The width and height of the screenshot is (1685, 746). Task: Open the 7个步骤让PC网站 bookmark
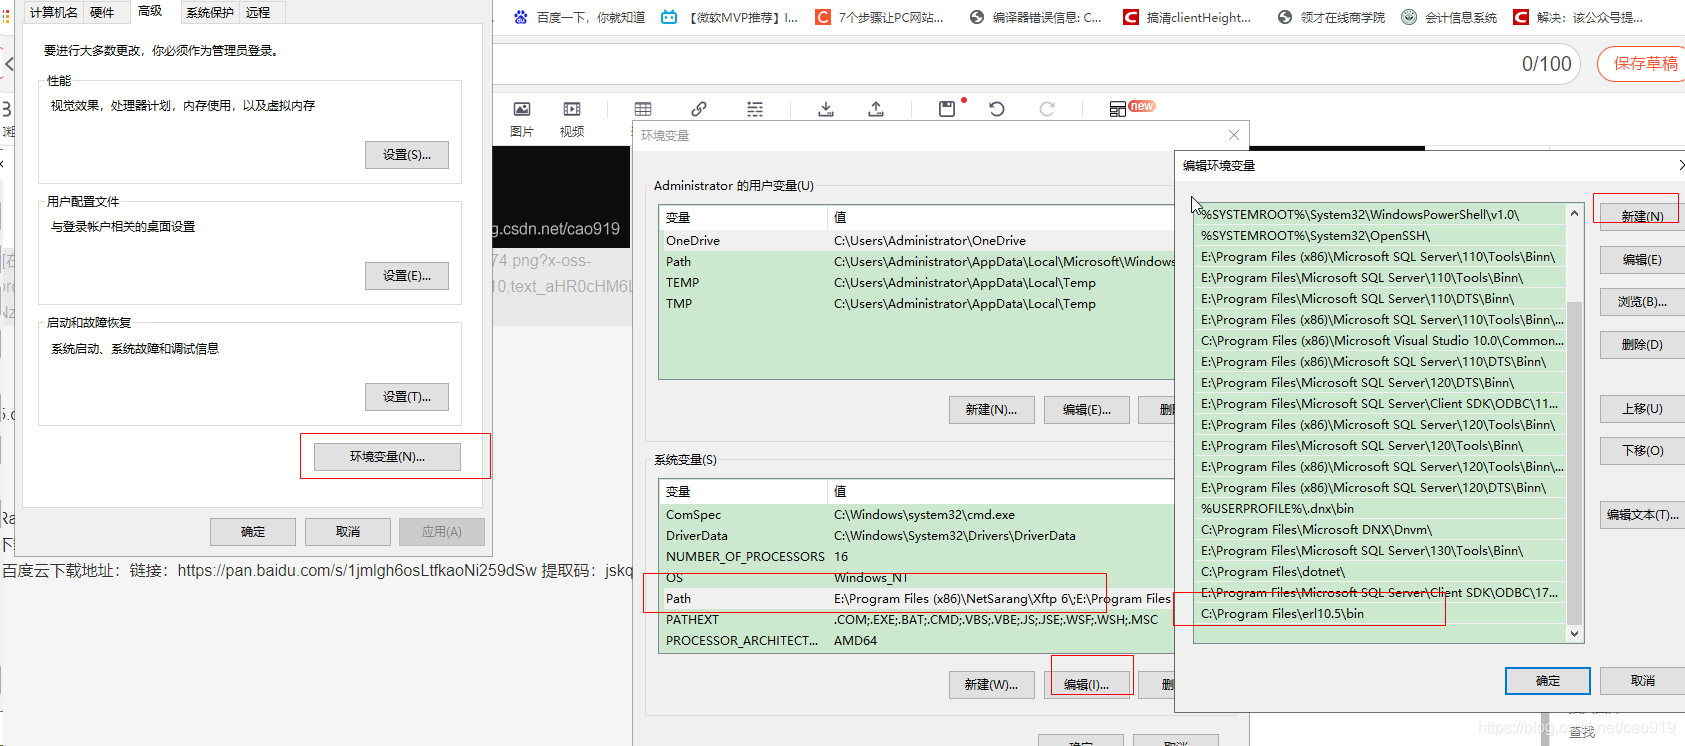pos(880,17)
